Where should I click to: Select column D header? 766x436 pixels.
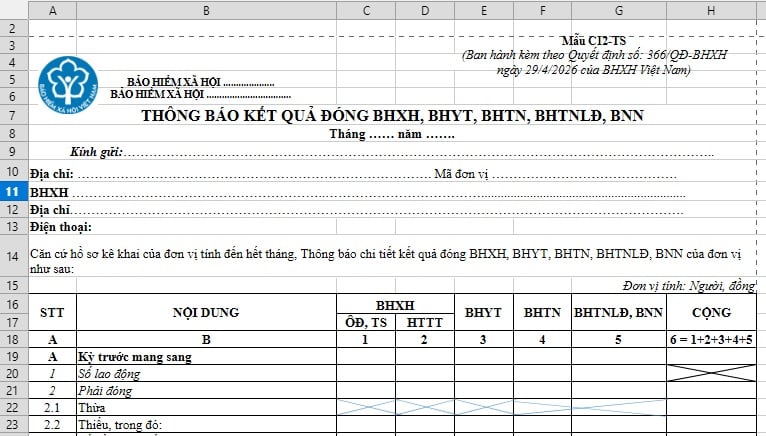click(425, 10)
